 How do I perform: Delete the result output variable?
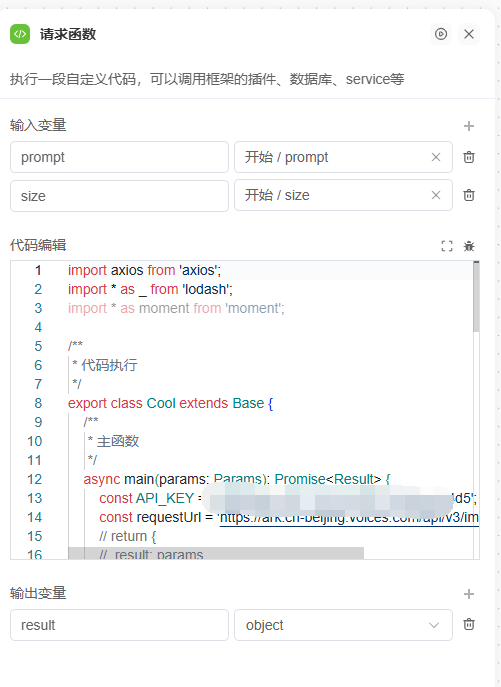click(x=469, y=624)
